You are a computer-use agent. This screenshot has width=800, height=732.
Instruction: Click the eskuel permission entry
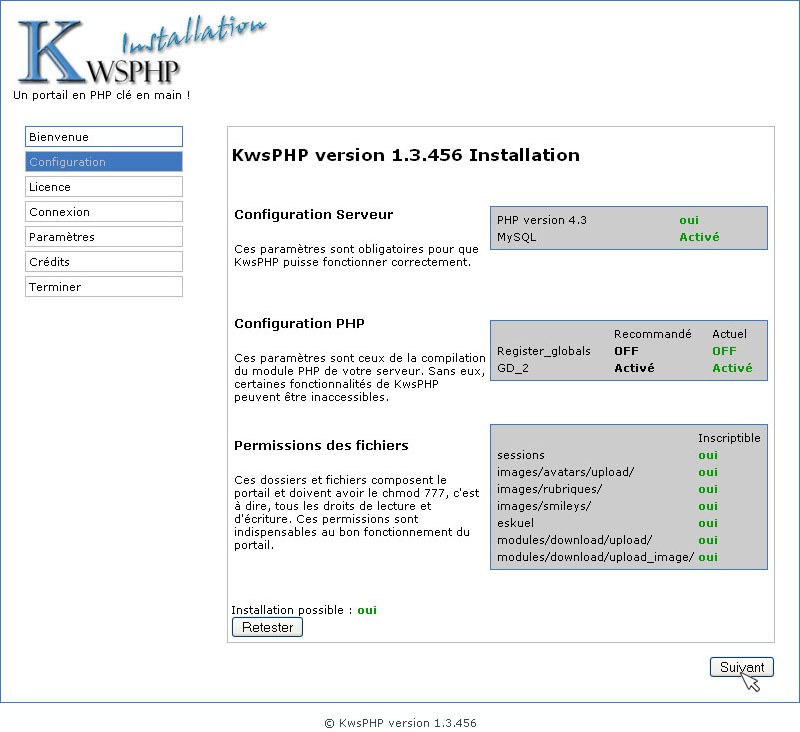coord(515,523)
